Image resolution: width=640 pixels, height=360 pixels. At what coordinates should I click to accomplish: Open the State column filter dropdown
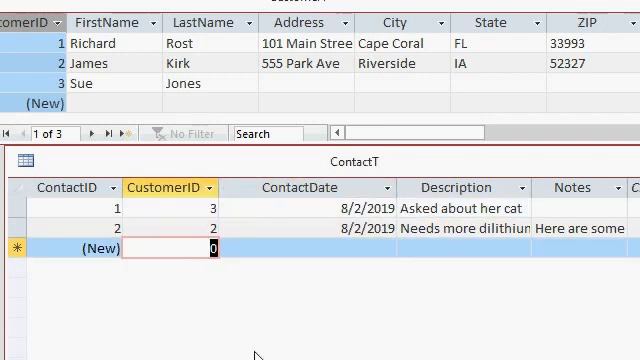tap(538, 23)
